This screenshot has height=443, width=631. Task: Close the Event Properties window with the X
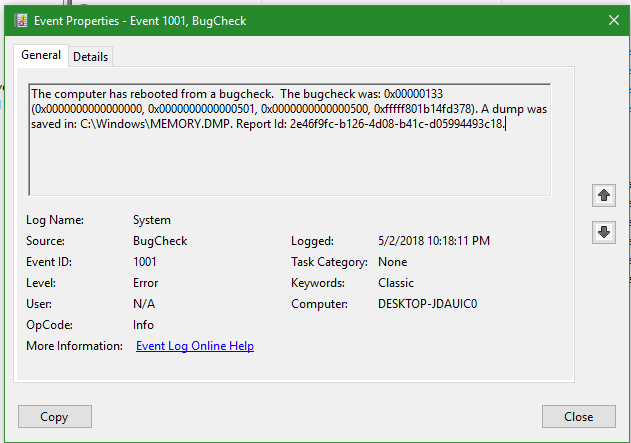coord(614,20)
